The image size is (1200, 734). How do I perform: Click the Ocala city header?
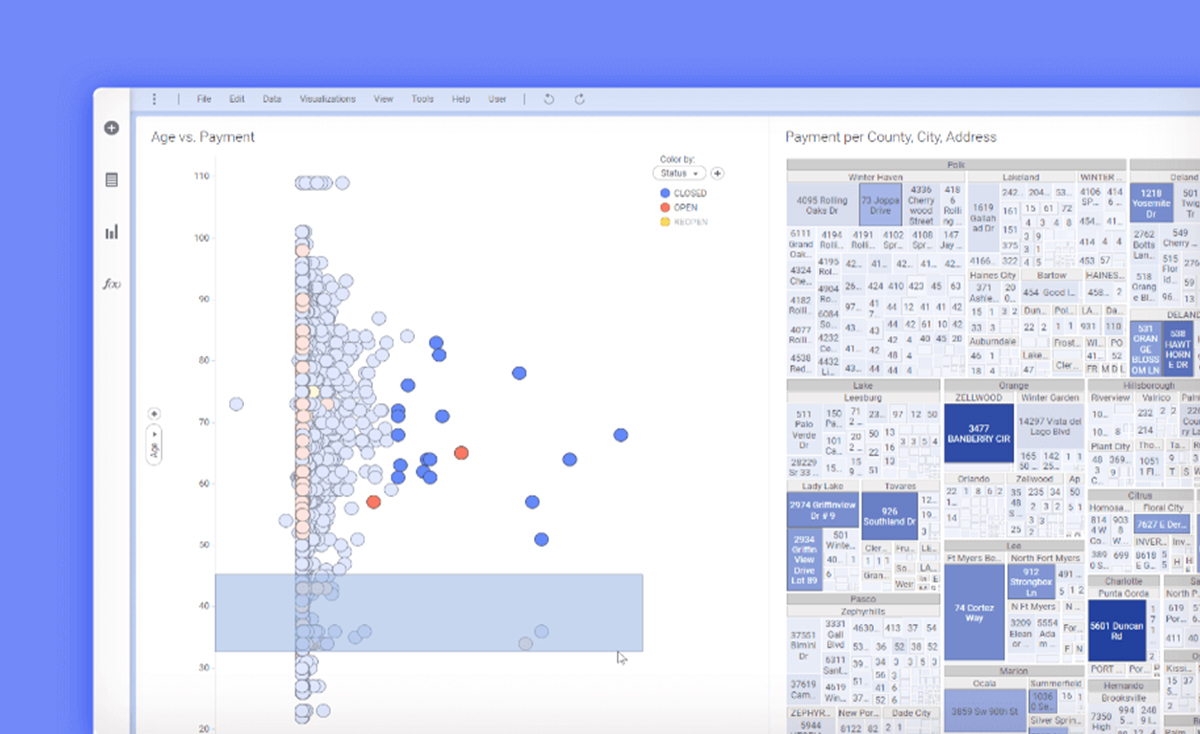click(x=985, y=684)
